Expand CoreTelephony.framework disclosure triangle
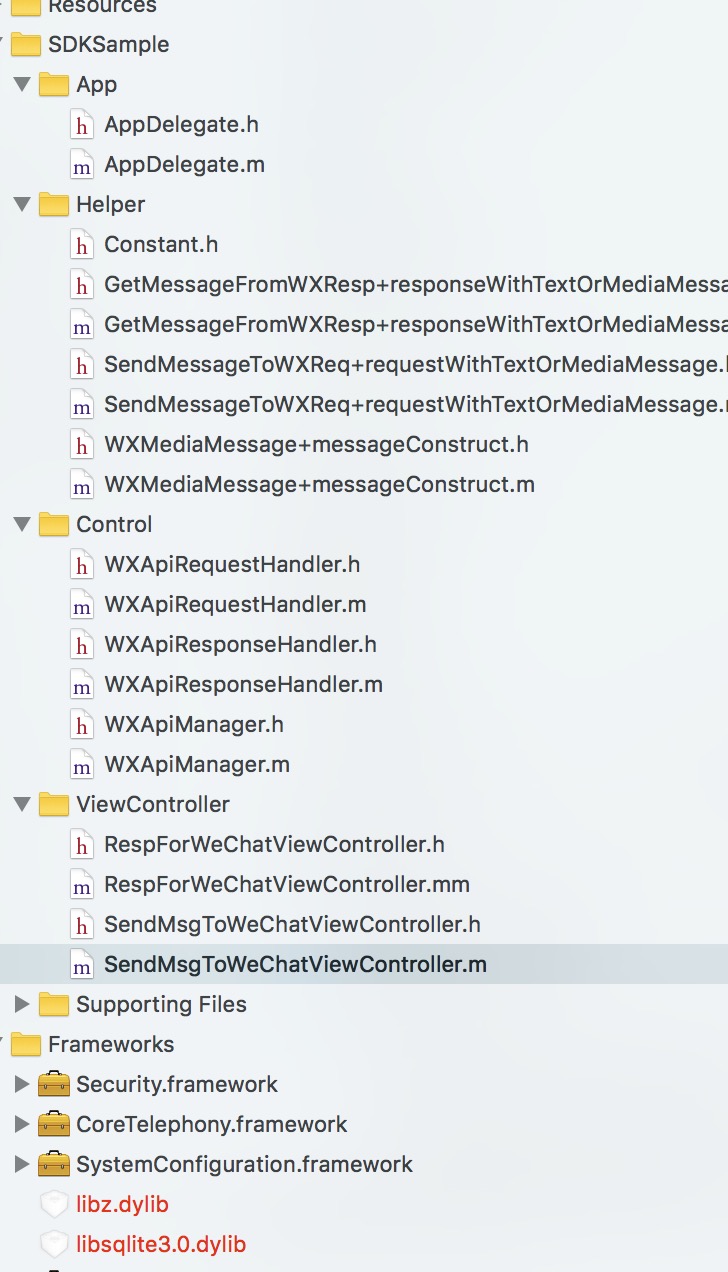The image size is (728, 1272). point(22,1124)
